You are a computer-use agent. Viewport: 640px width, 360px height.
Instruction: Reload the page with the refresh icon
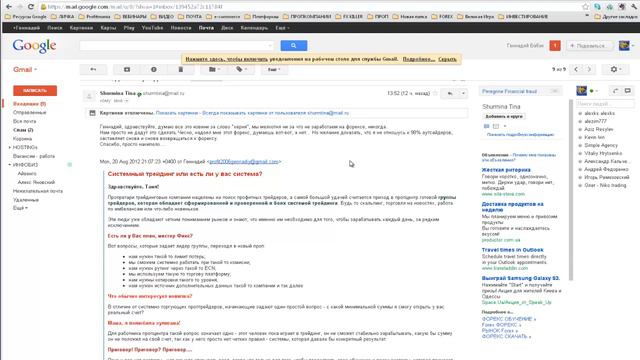31,7
